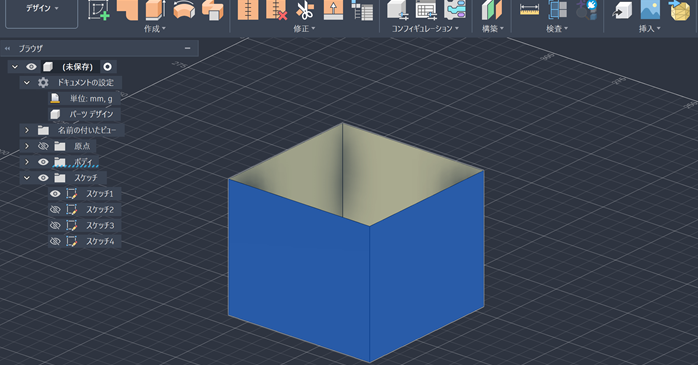Show the hidden 原点 origin folder

(x=43, y=146)
